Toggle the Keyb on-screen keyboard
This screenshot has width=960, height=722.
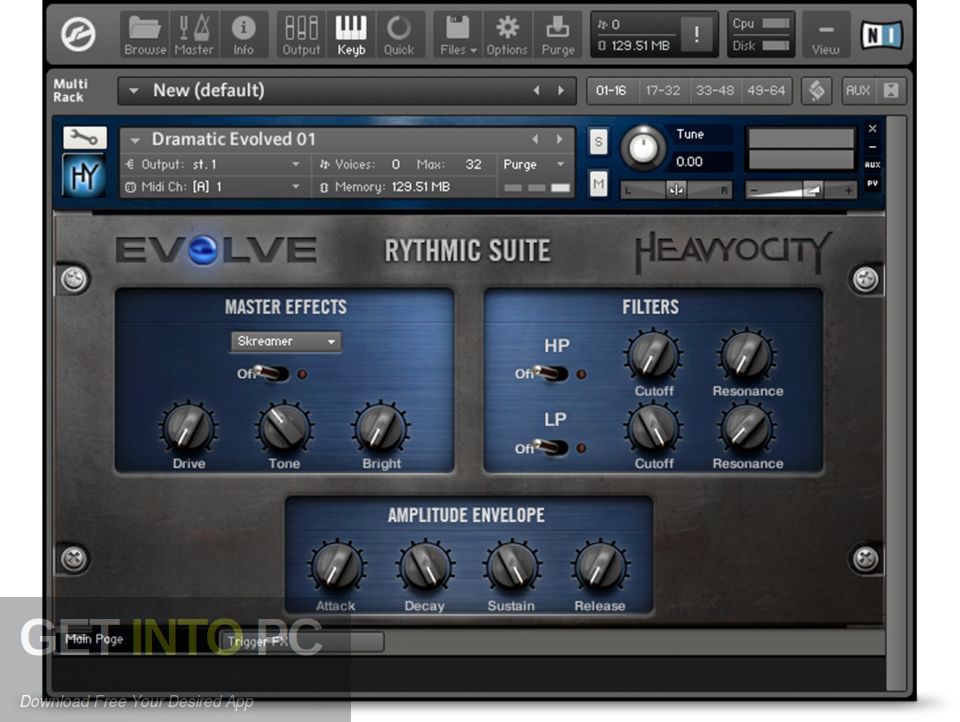click(x=351, y=35)
